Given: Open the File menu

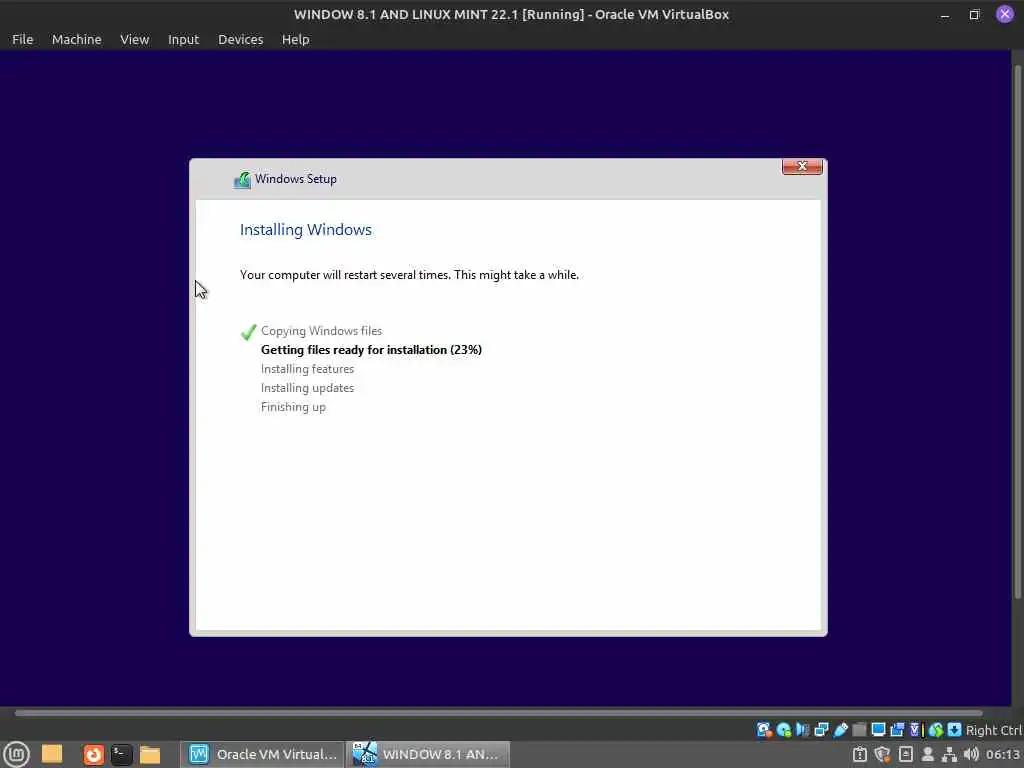Looking at the screenshot, I should 22,39.
